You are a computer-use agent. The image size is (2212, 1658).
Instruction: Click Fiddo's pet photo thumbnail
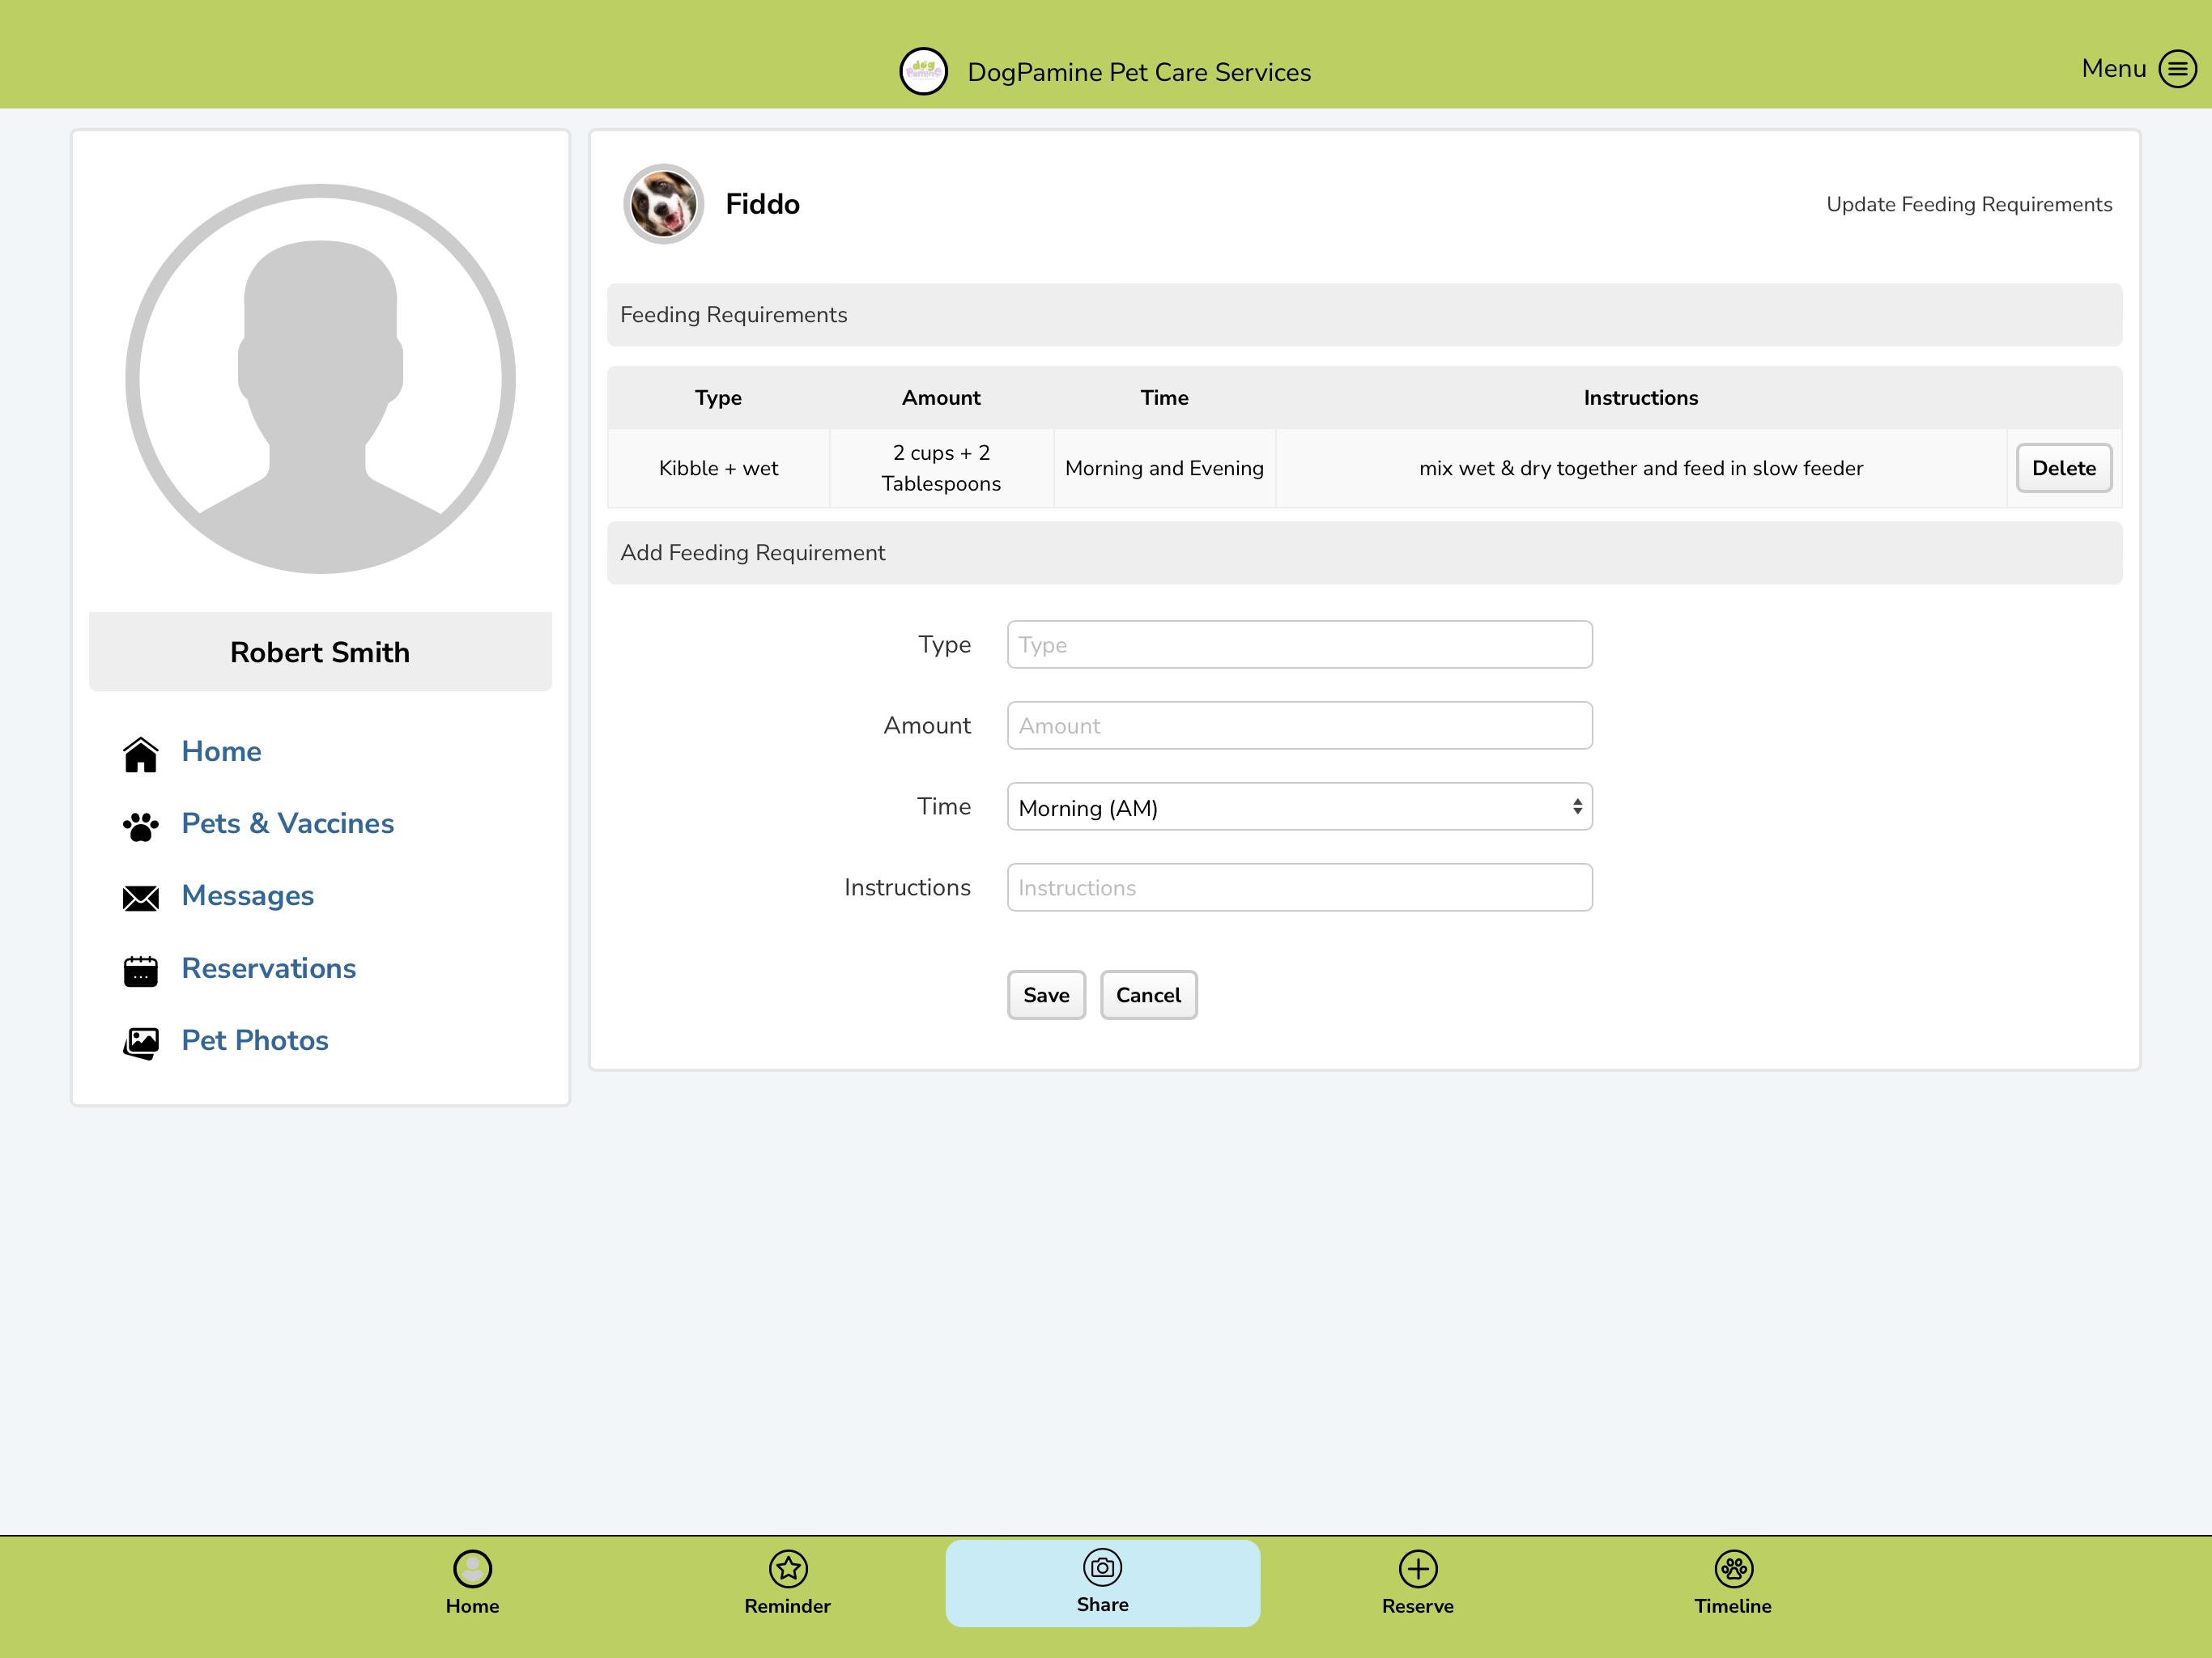coord(663,204)
